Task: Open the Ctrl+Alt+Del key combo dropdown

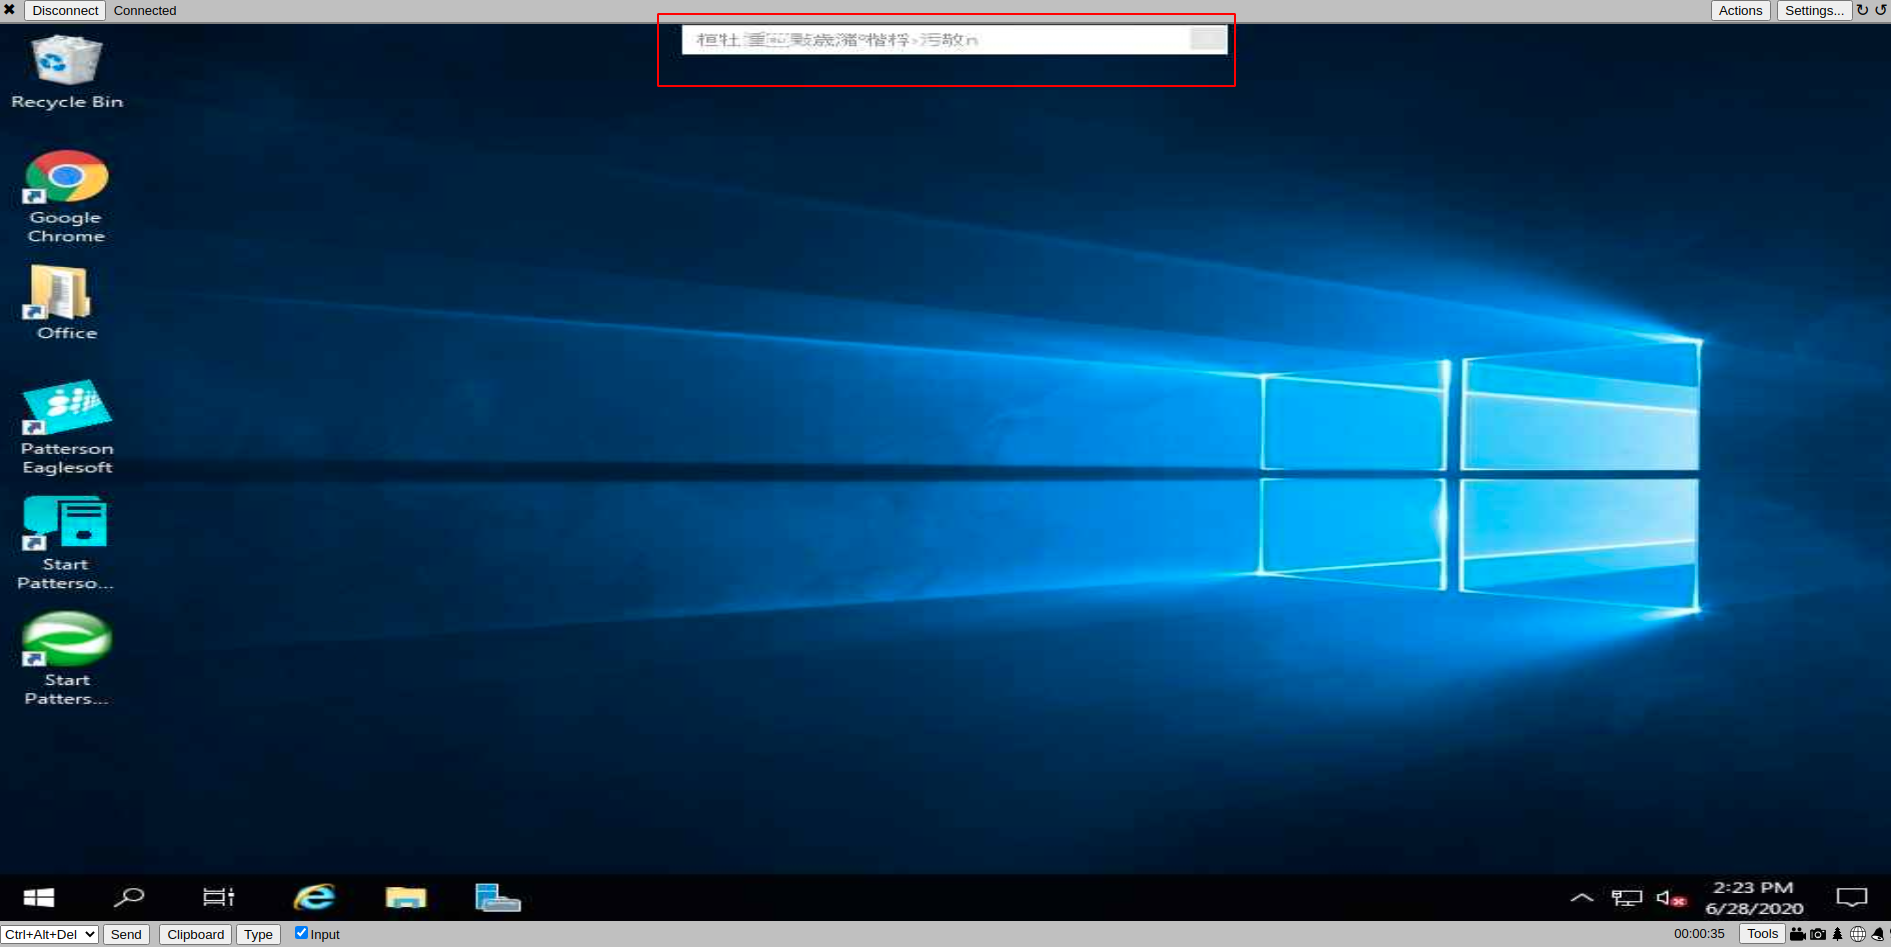Action: [x=49, y=934]
